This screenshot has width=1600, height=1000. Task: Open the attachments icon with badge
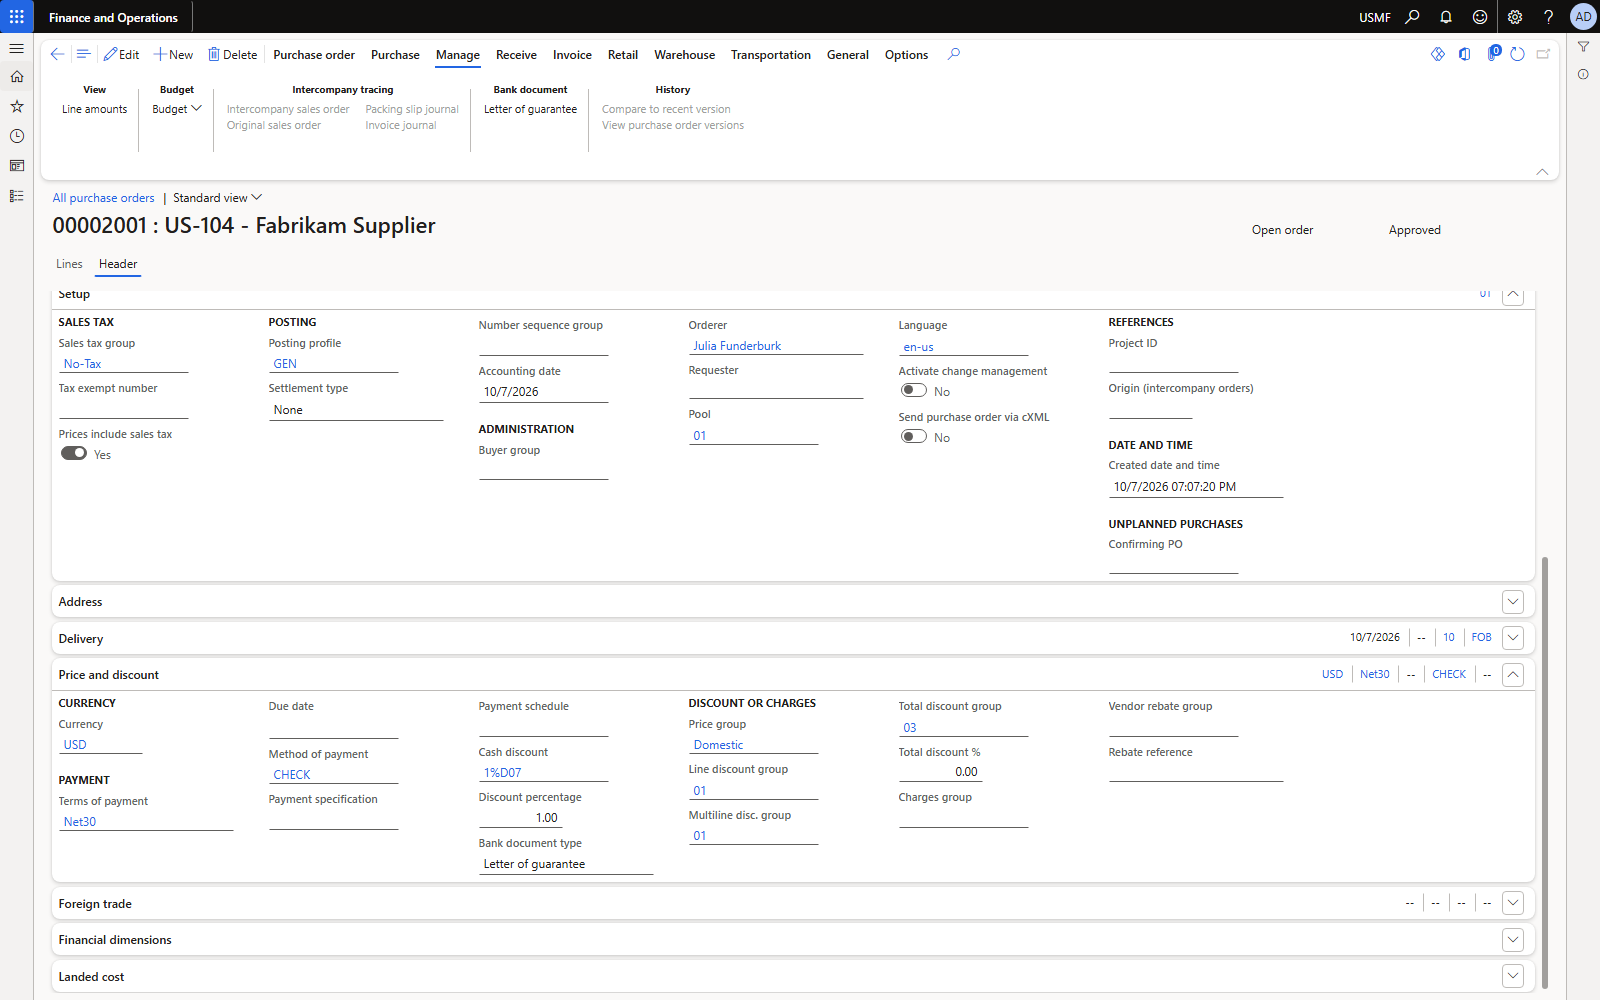(x=1493, y=53)
